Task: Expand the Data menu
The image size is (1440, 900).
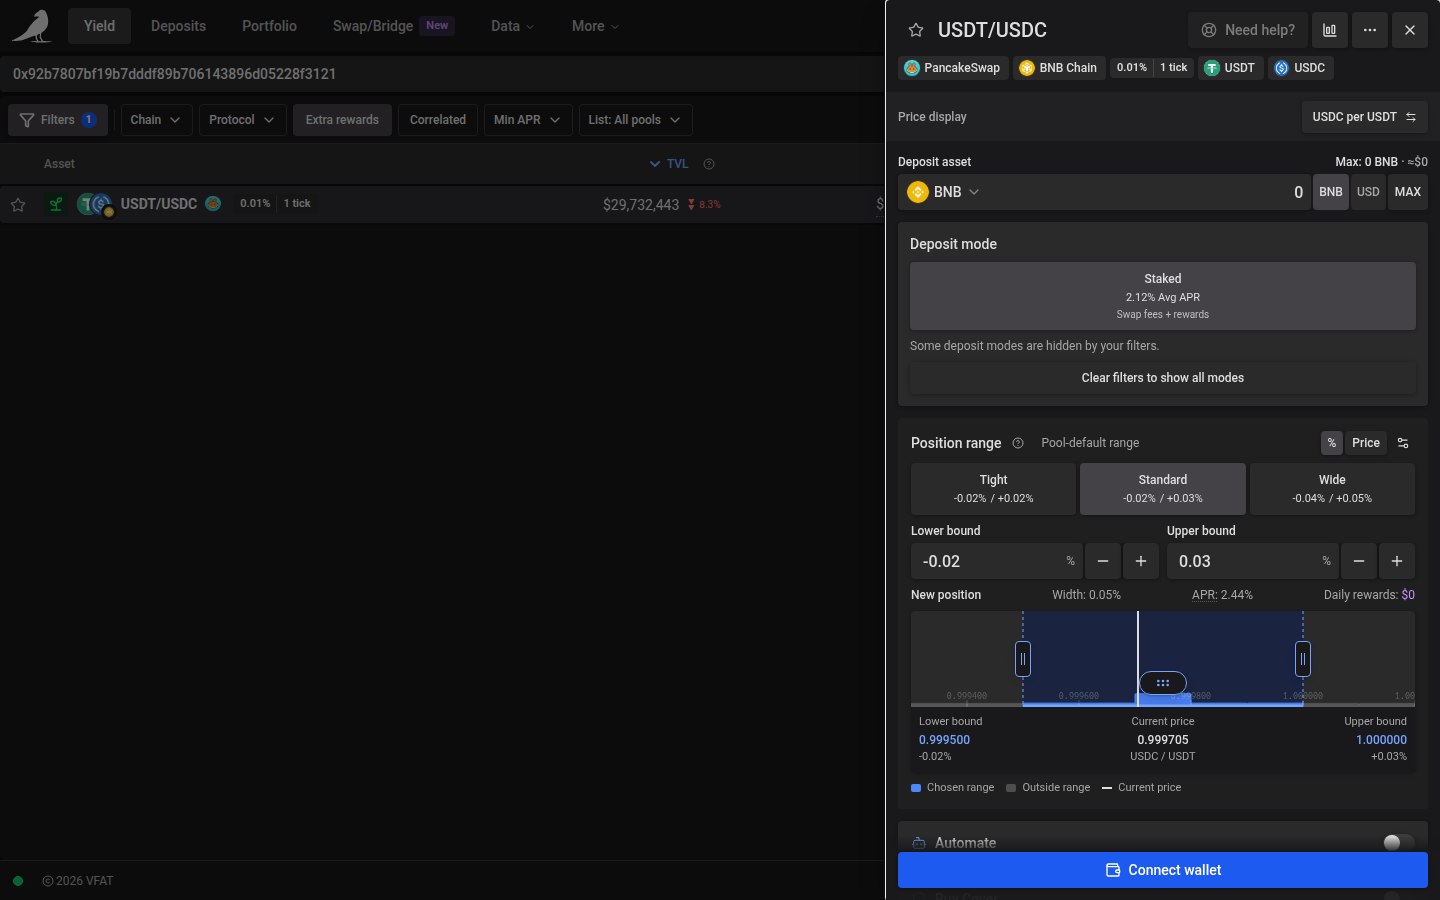Action: (513, 26)
